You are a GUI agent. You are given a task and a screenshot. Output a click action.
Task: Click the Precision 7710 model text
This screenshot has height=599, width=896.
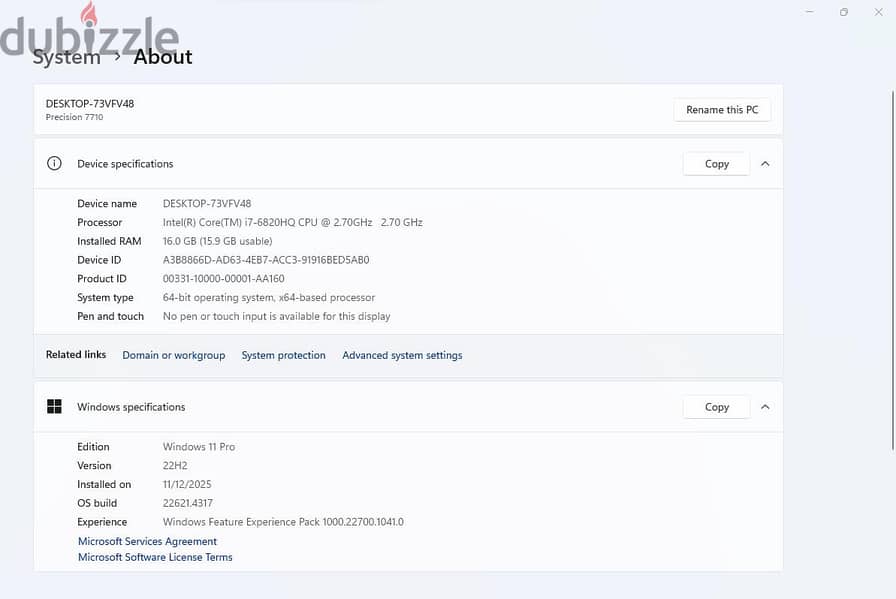coord(74,117)
